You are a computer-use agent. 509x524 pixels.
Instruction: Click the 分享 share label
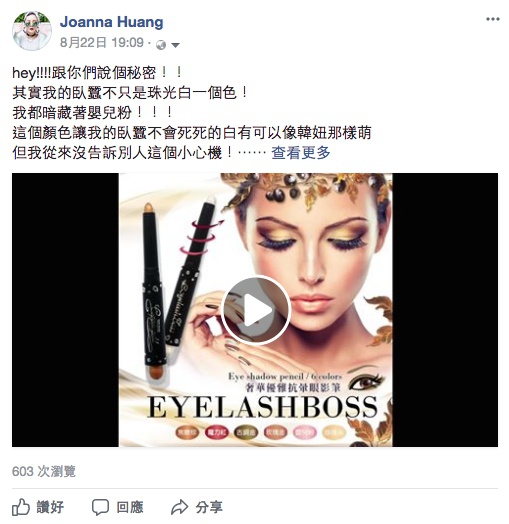(209, 507)
